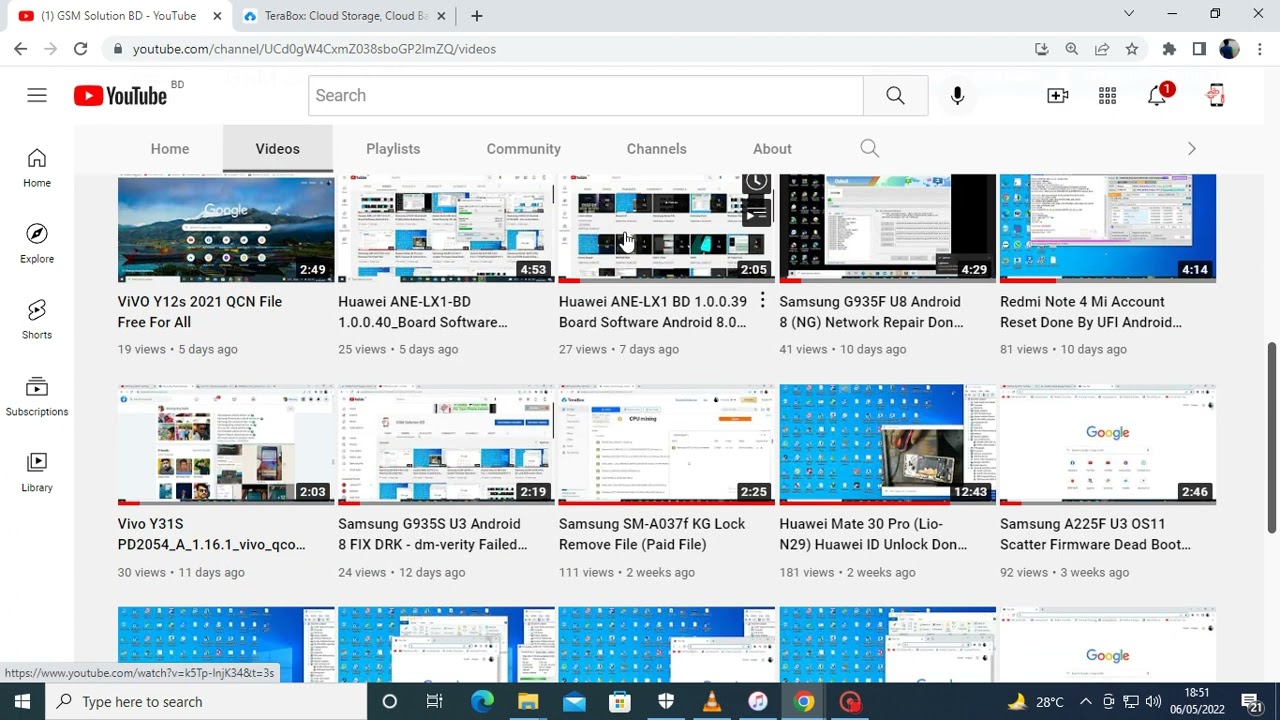
Task: Open Chrome tab search dropdown
Action: (x=1129, y=14)
